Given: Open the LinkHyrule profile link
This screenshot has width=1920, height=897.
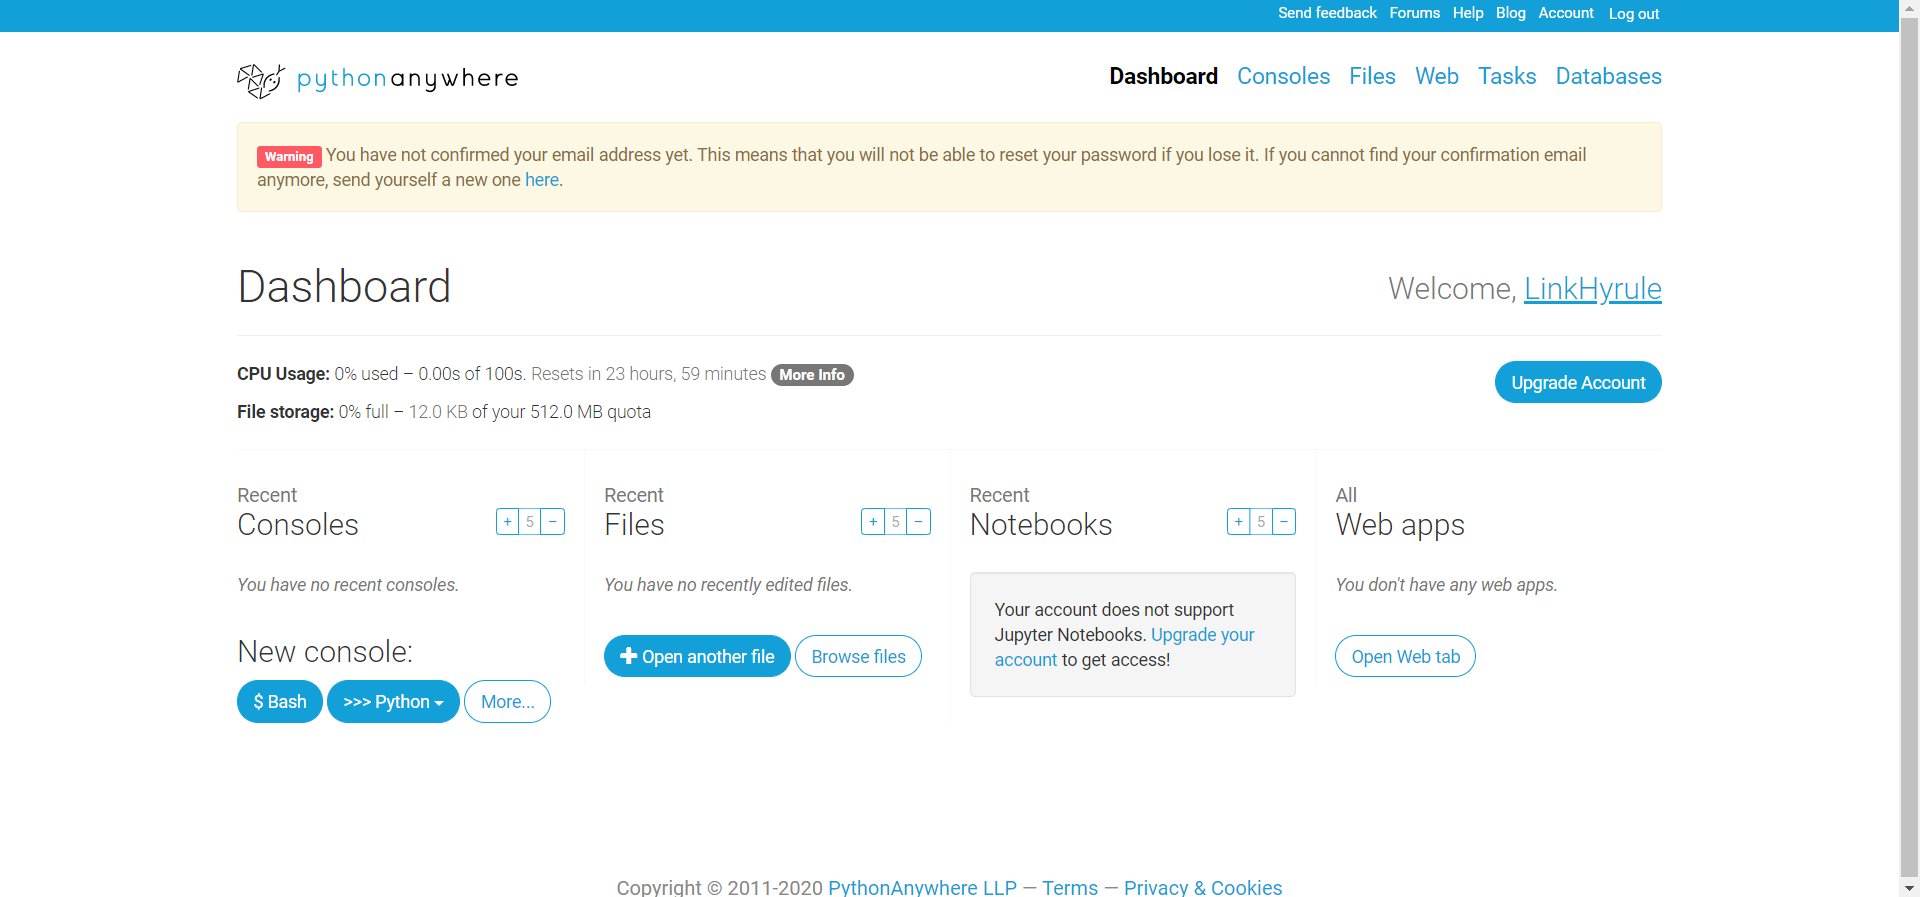Looking at the screenshot, I should coord(1593,288).
